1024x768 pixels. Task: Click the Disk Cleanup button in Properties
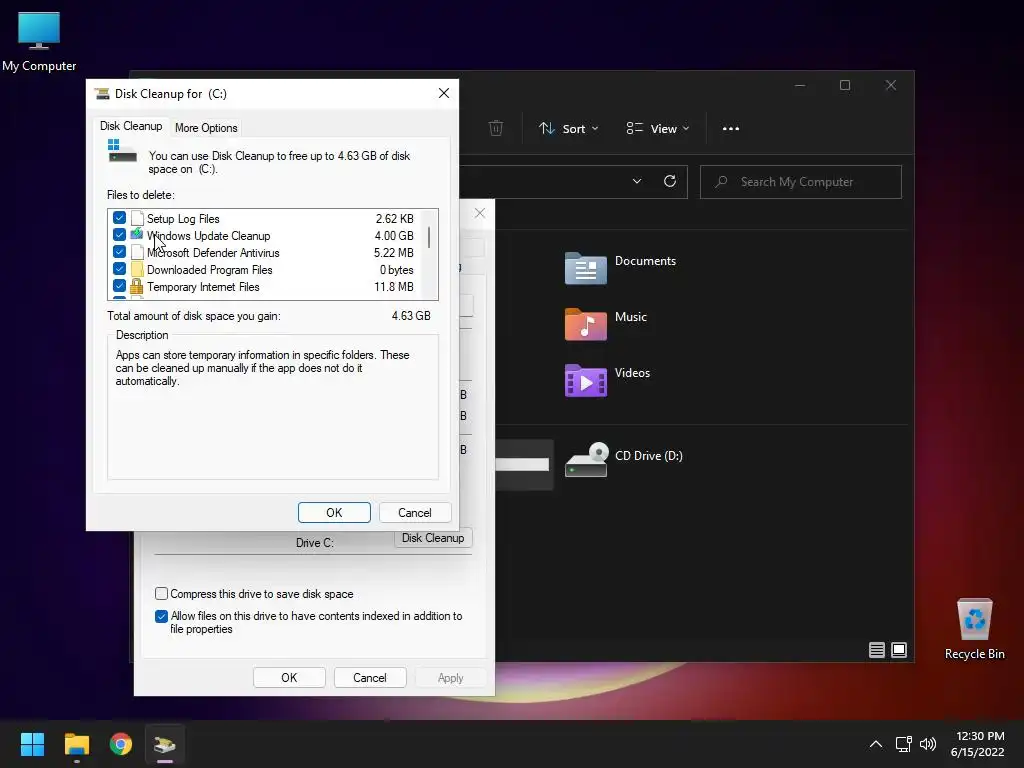[x=433, y=538]
